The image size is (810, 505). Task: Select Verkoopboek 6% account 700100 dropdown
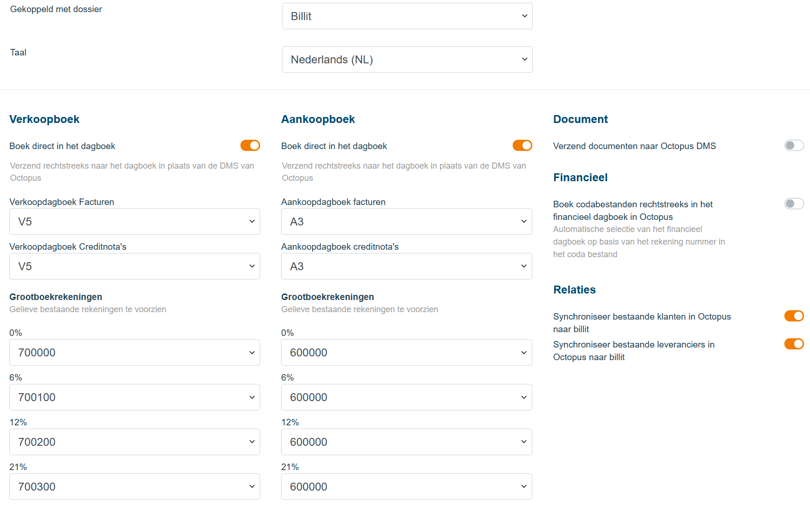click(134, 398)
